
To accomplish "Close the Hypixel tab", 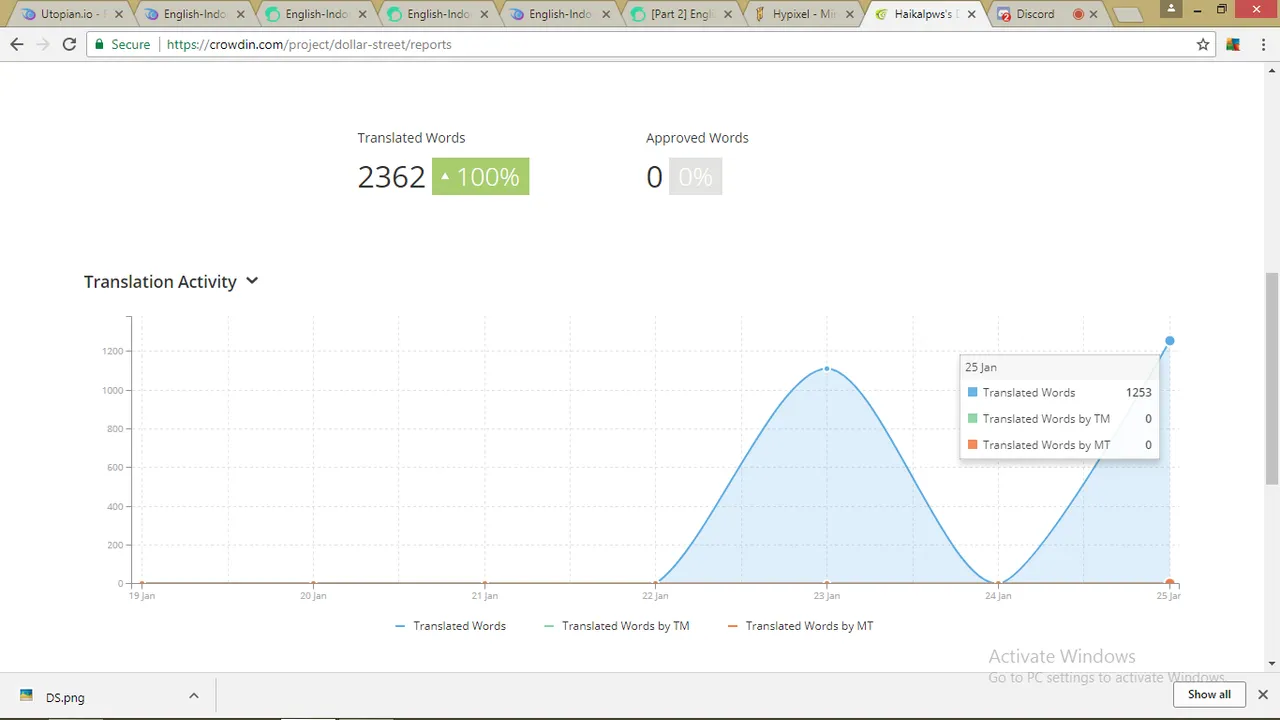I will point(849,15).
